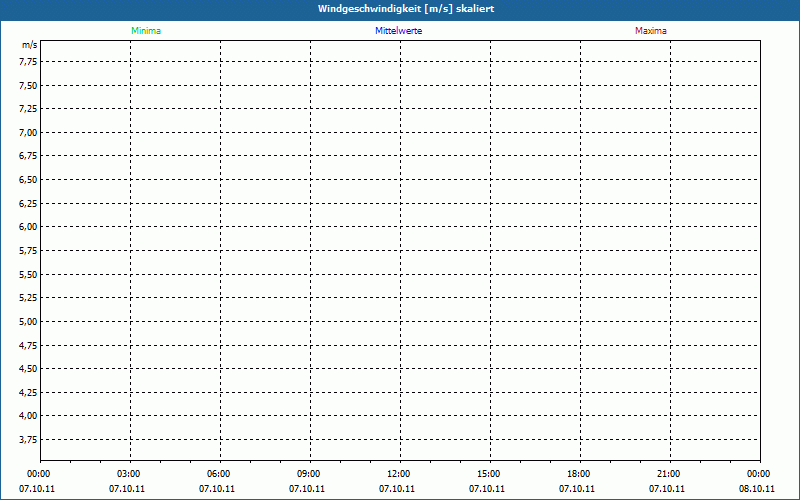
Task: Click the y-axis value '5,25'
Action: (28, 298)
